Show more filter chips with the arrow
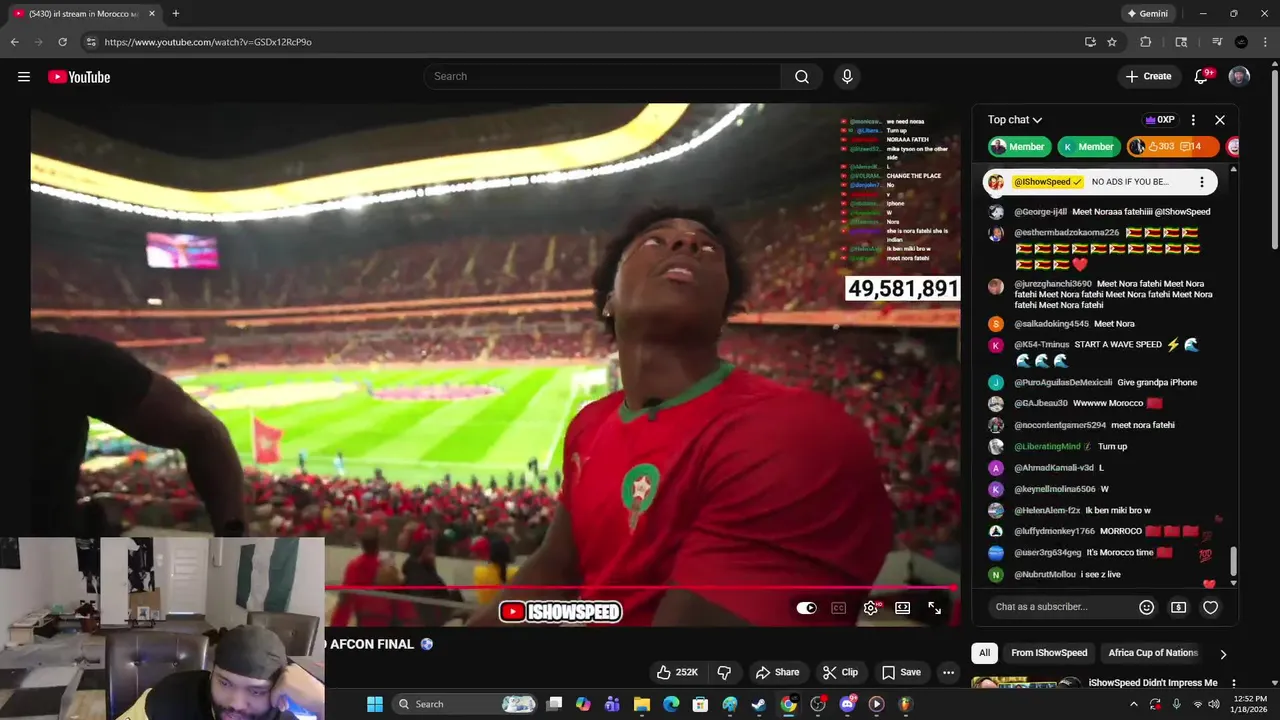This screenshot has width=1280, height=720. tap(1223, 654)
